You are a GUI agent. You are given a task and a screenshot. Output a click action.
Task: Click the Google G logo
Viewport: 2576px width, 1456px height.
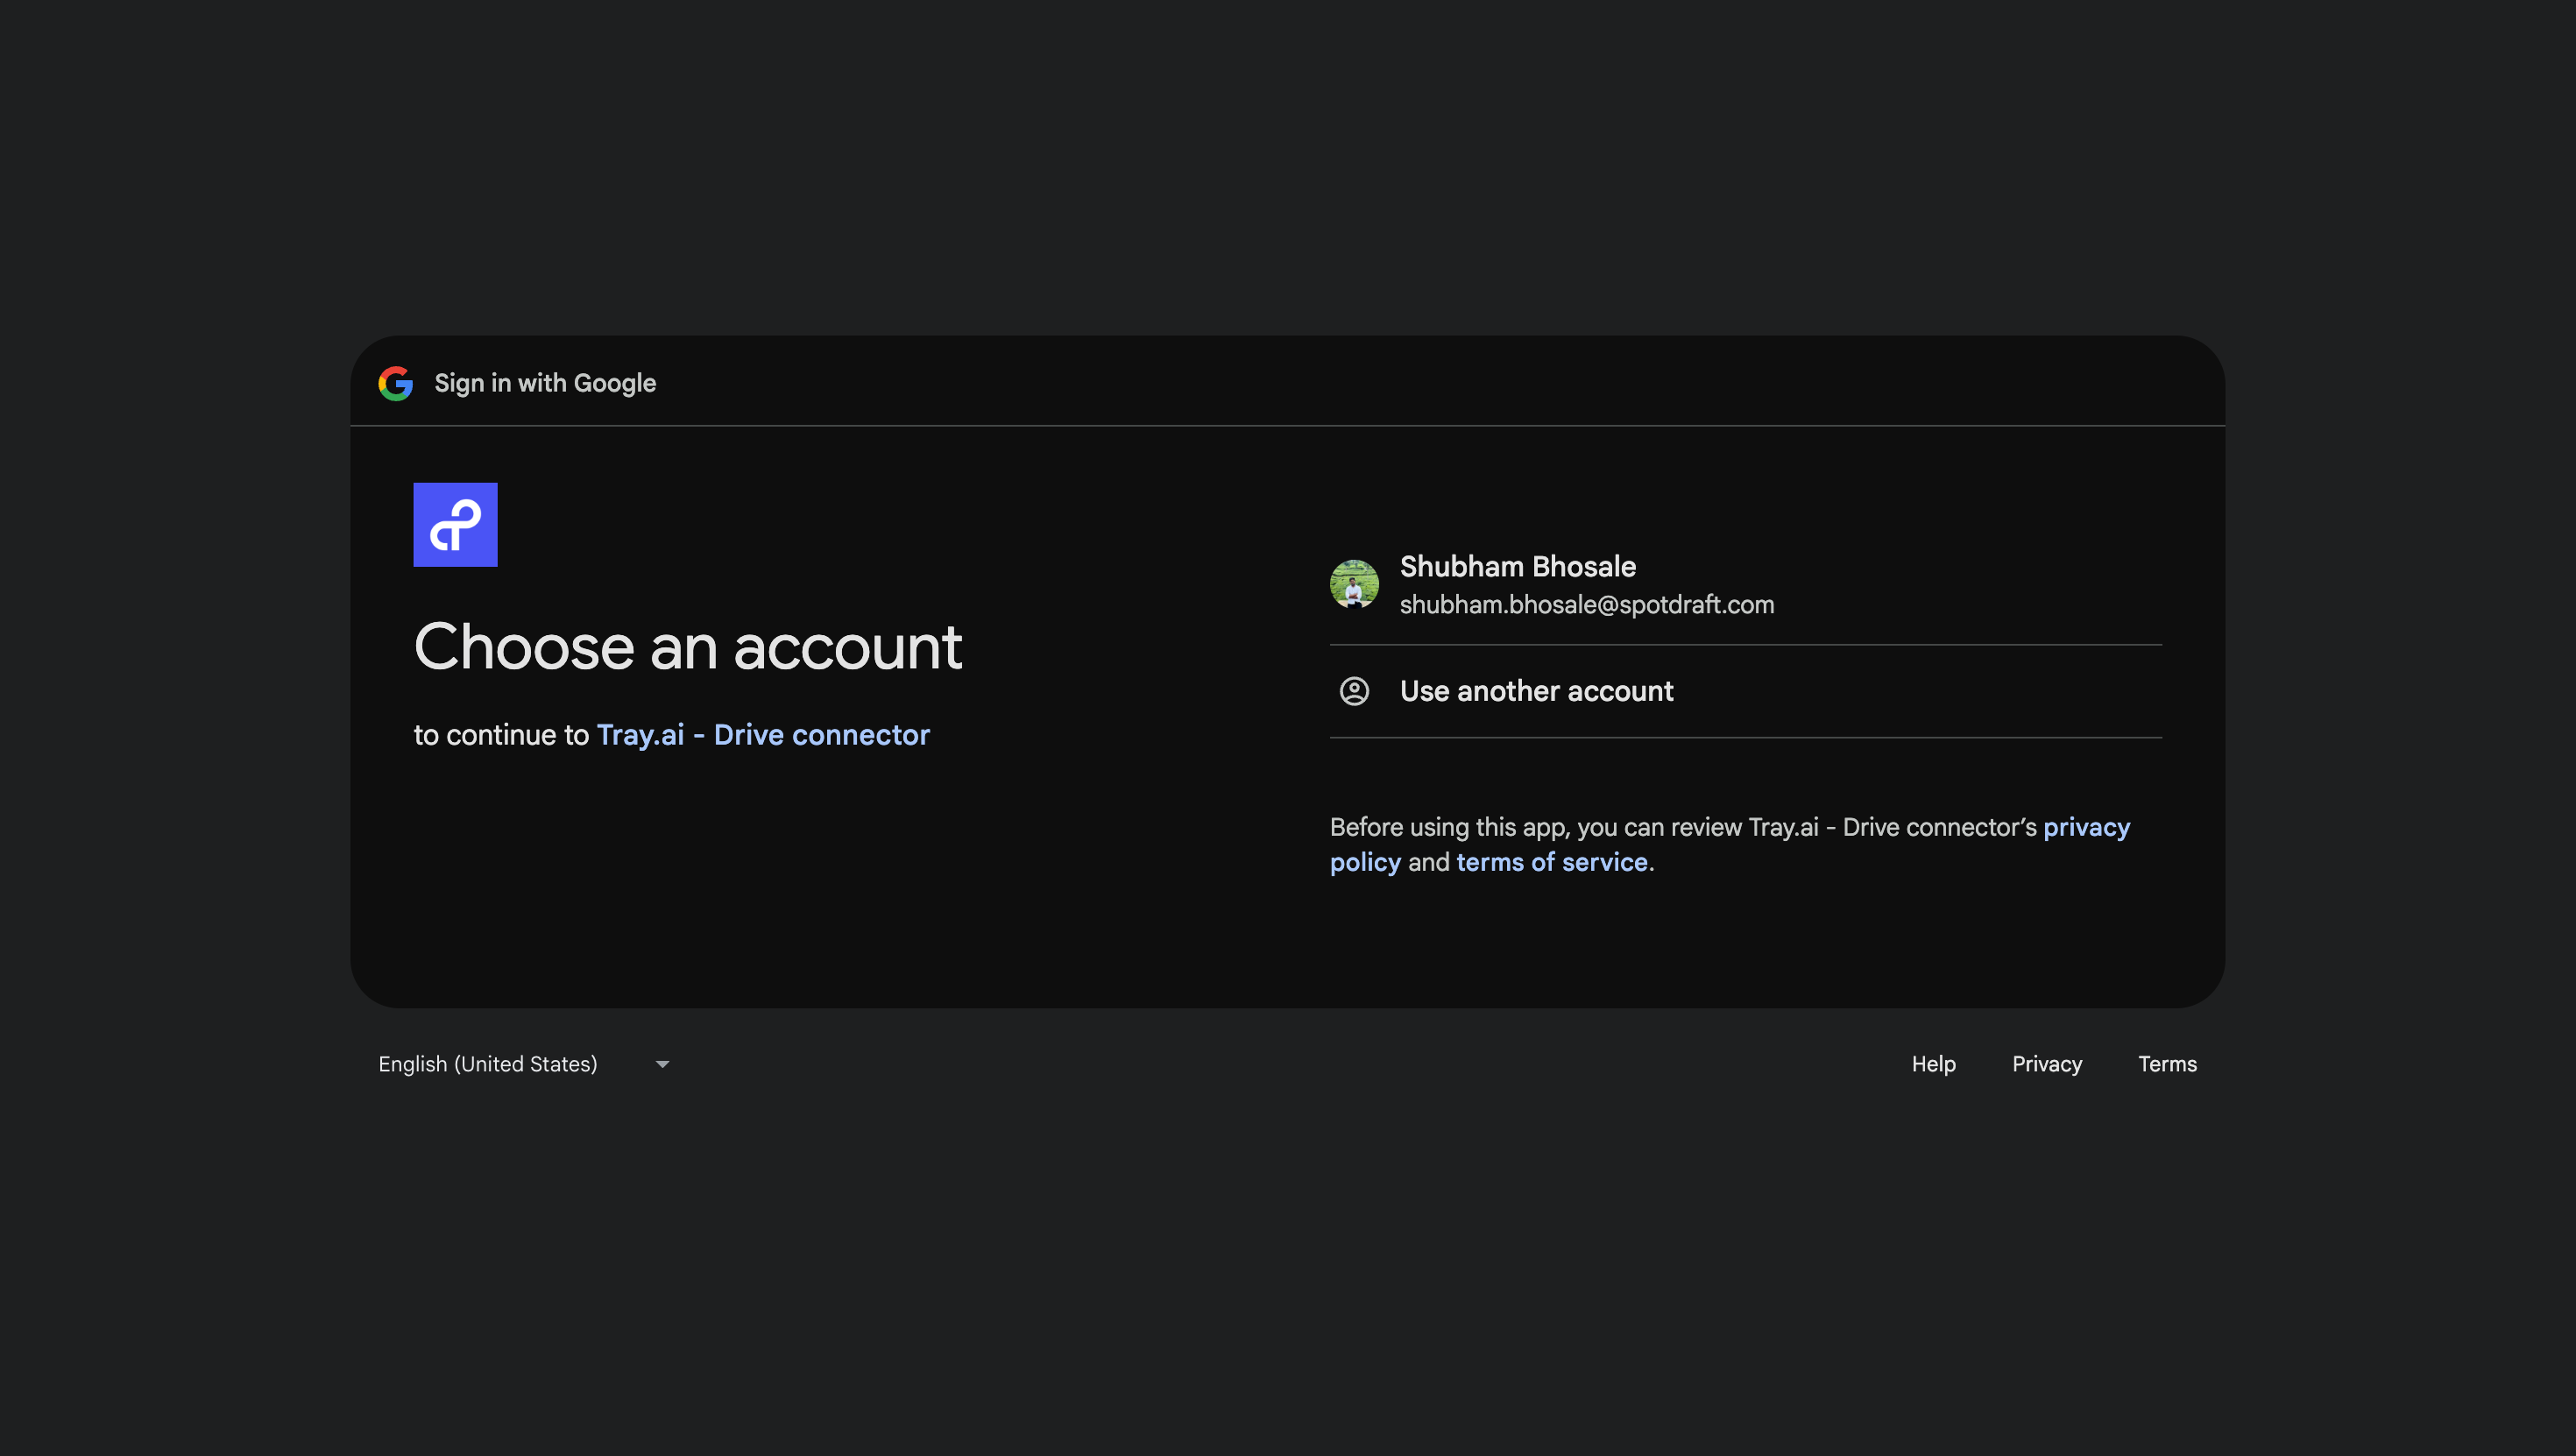click(395, 383)
